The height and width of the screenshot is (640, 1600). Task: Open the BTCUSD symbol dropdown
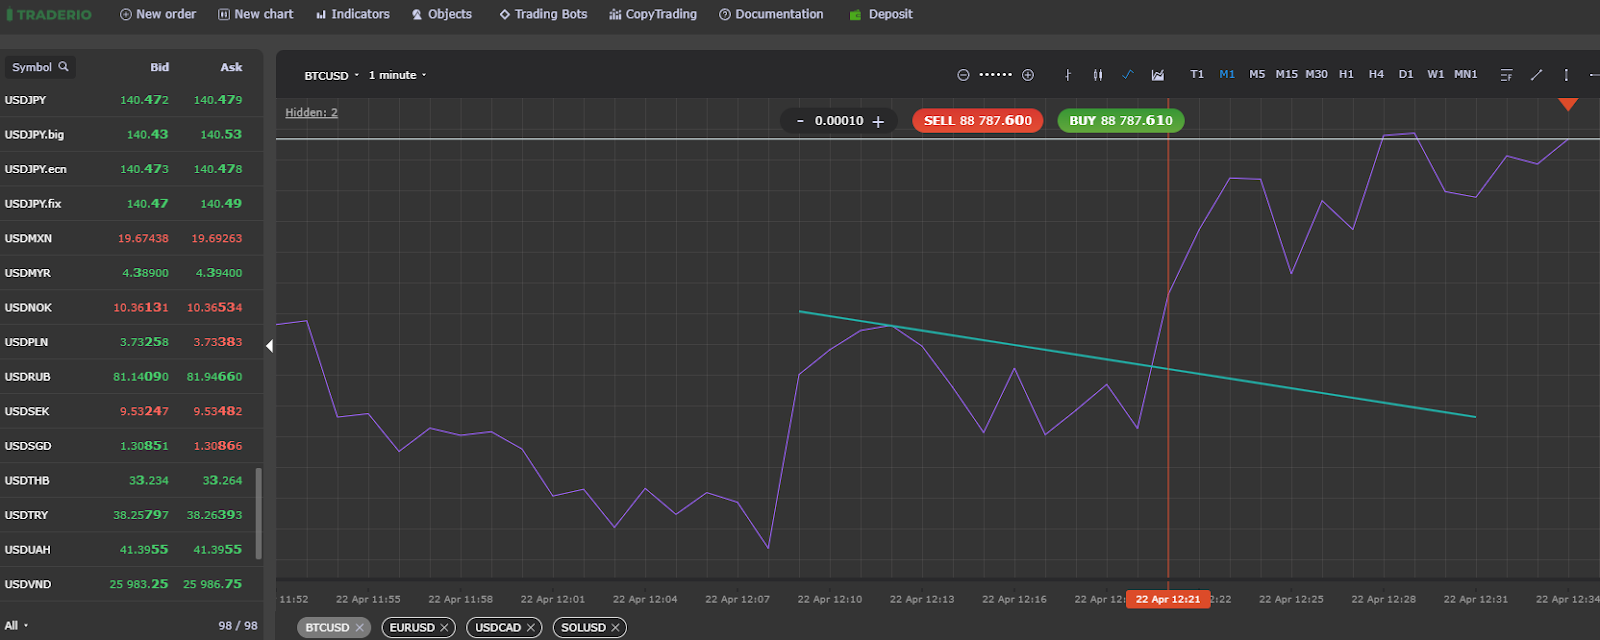[x=331, y=75]
